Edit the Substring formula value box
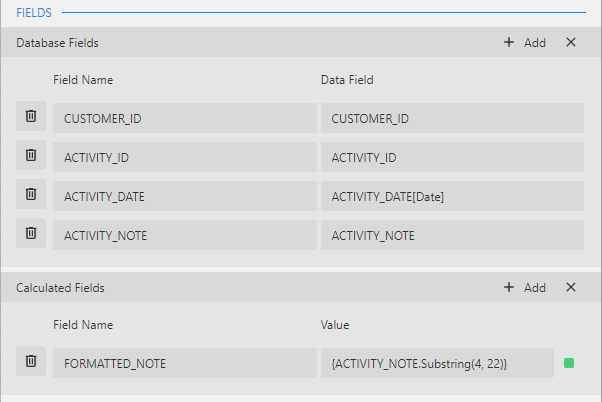The width and height of the screenshot is (602, 402). pyautogui.click(x=437, y=363)
